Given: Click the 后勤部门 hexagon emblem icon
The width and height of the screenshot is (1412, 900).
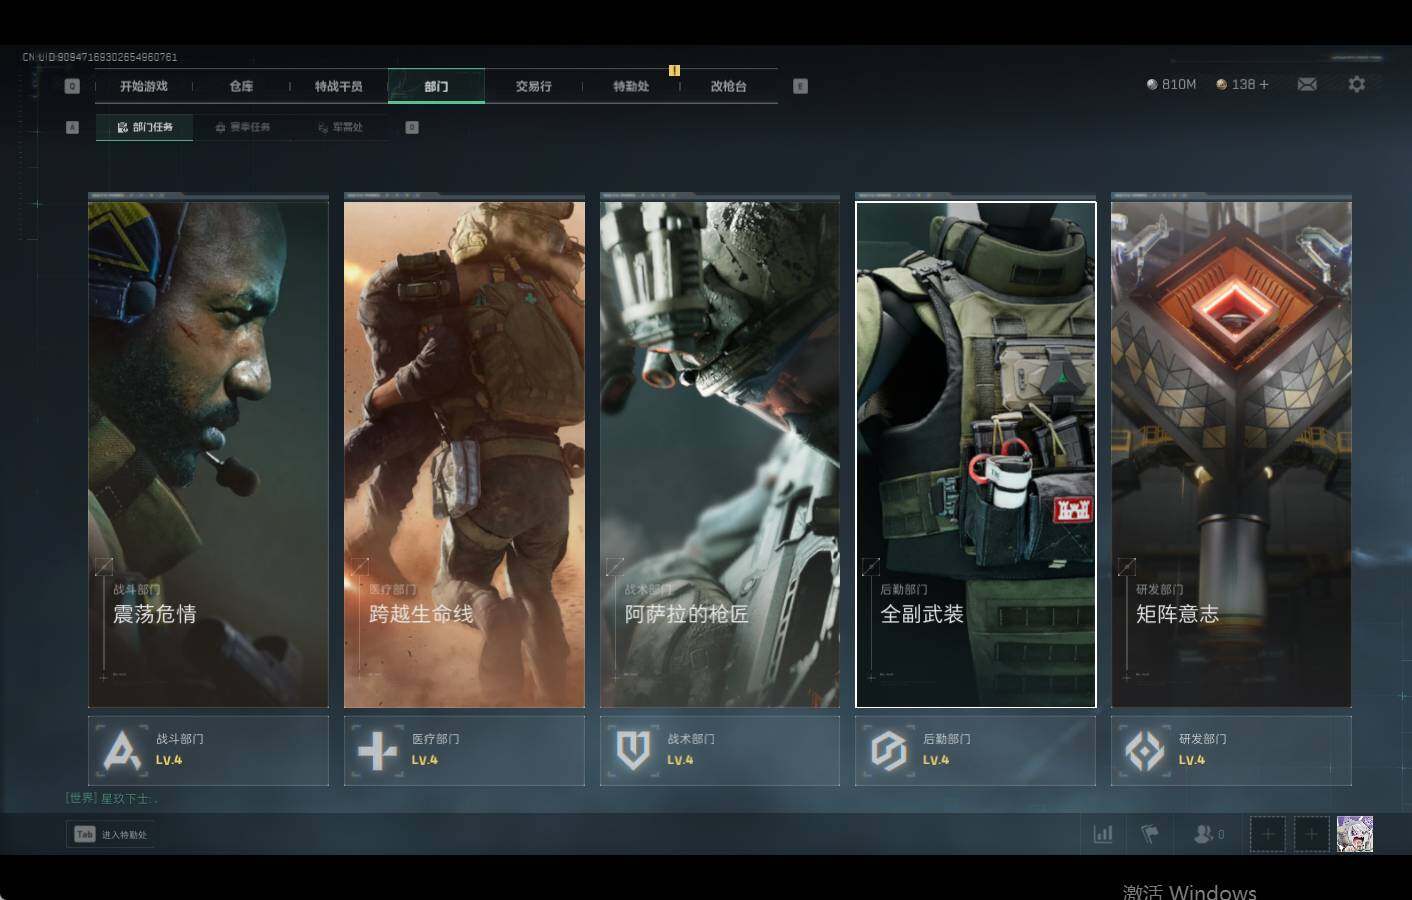Looking at the screenshot, I should tap(888, 750).
